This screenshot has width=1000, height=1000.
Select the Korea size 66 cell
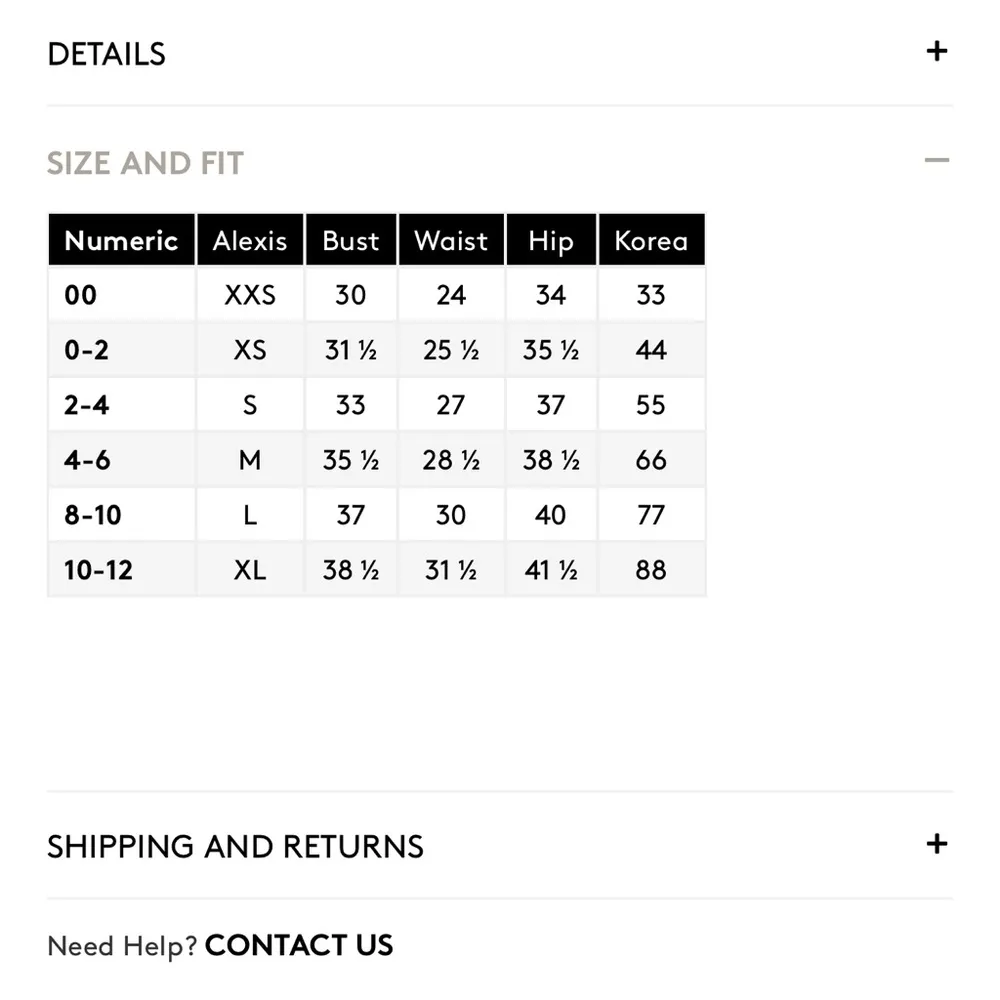coord(651,460)
